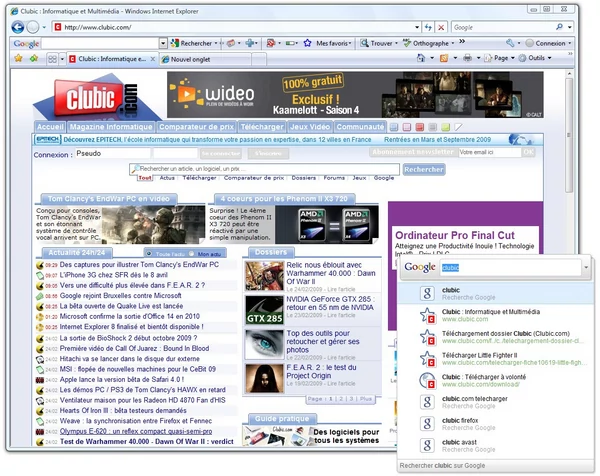The height and width of the screenshot is (476, 600).
Task: Switch to the Nouvel onglet tab
Action: tap(205, 59)
